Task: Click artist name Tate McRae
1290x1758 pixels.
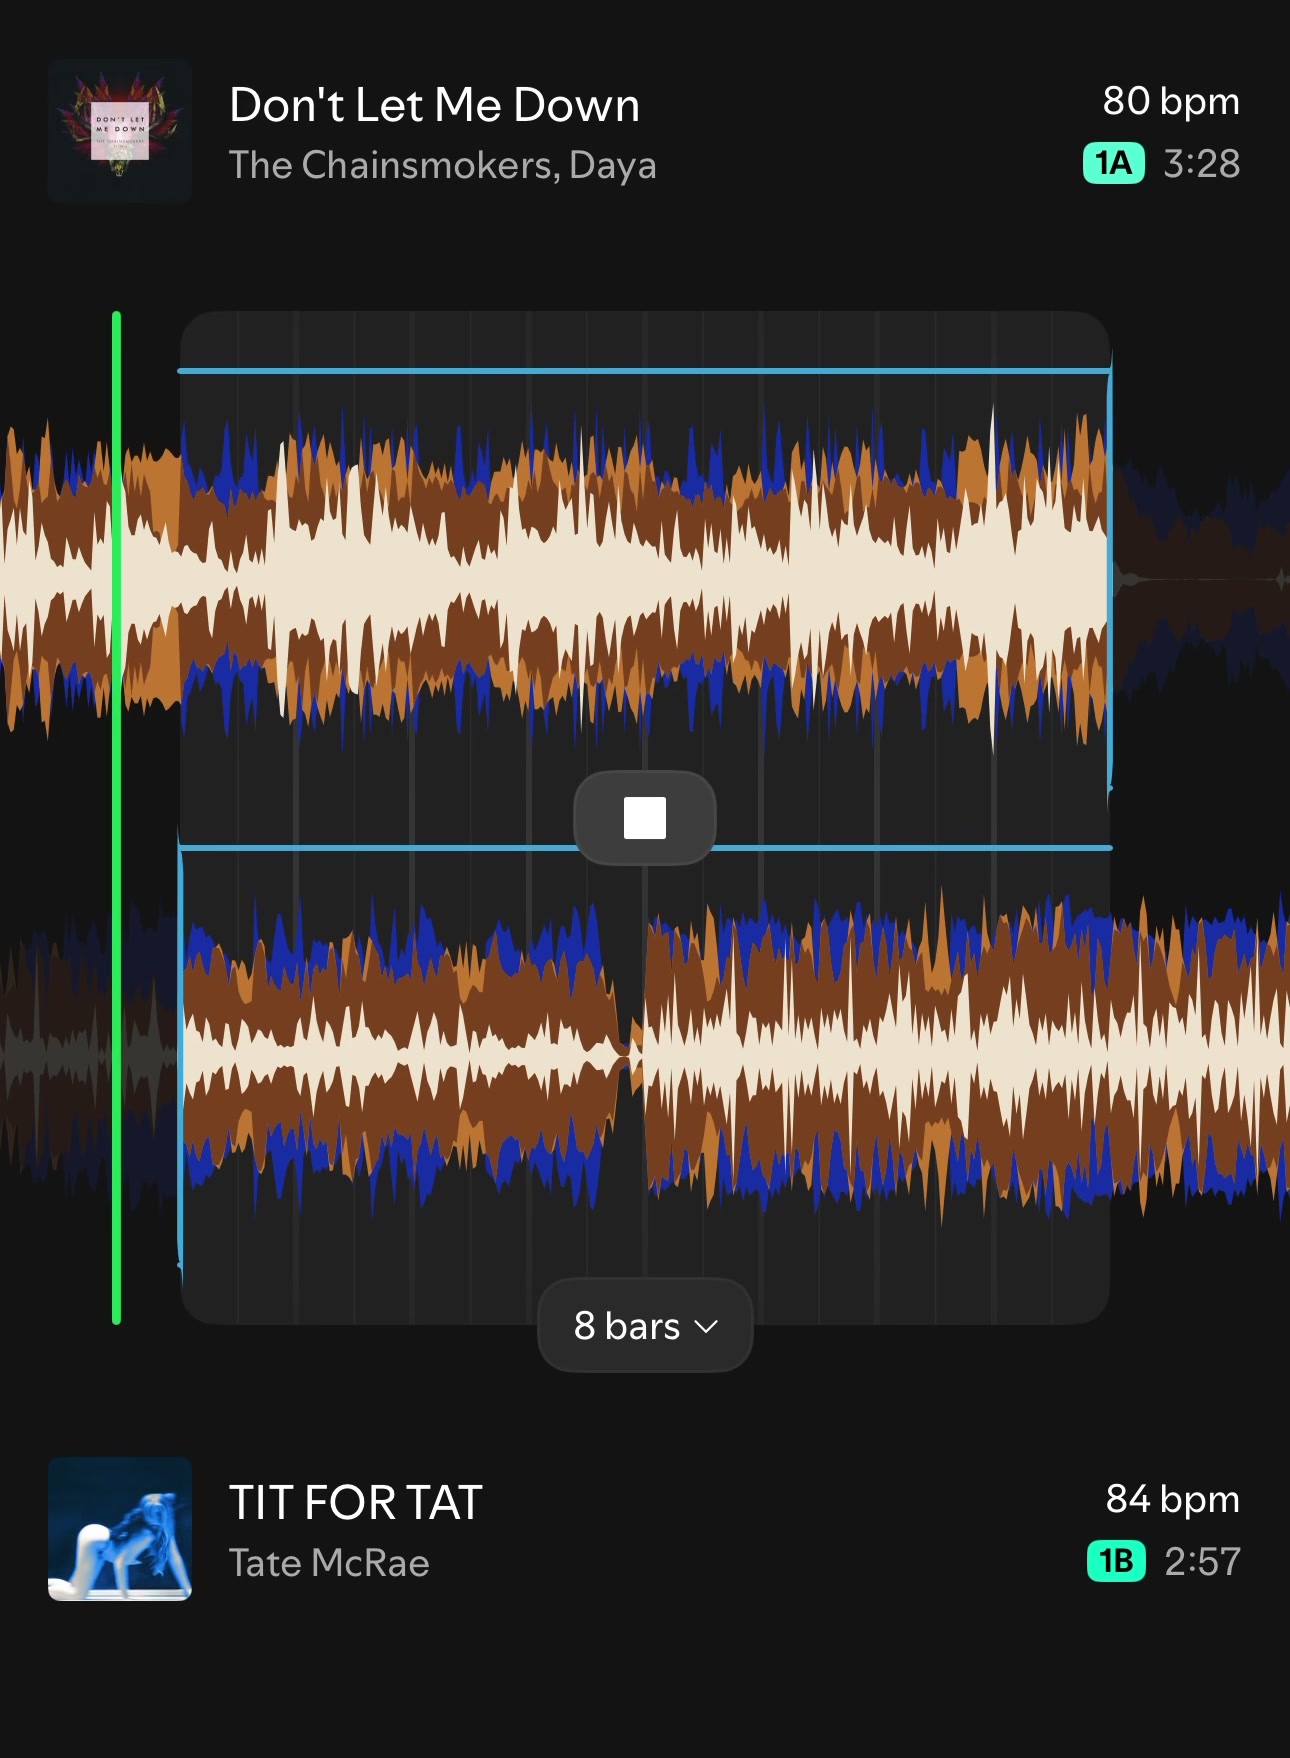Action: (x=329, y=1563)
